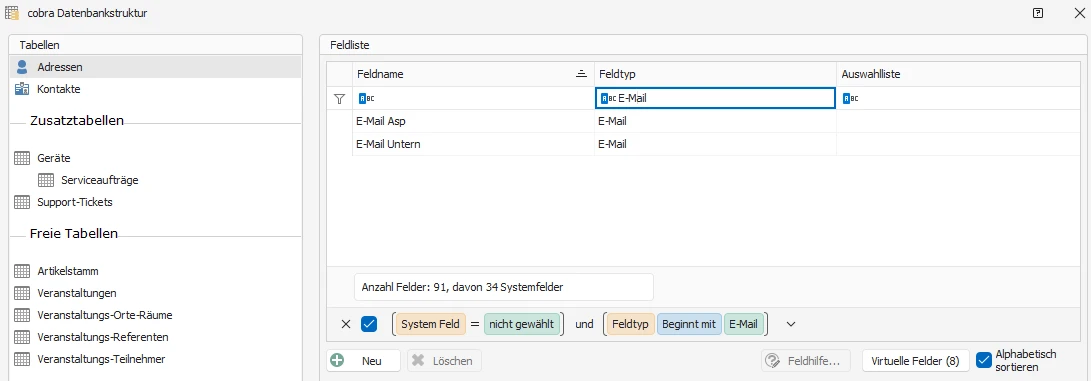1091x381 pixels.
Task: Click the Feldname sort indicator arrow
Action: (x=582, y=74)
